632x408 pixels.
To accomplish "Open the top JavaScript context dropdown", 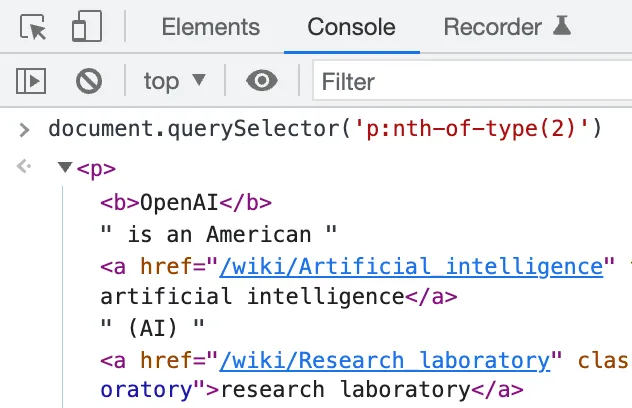I will click(x=175, y=81).
